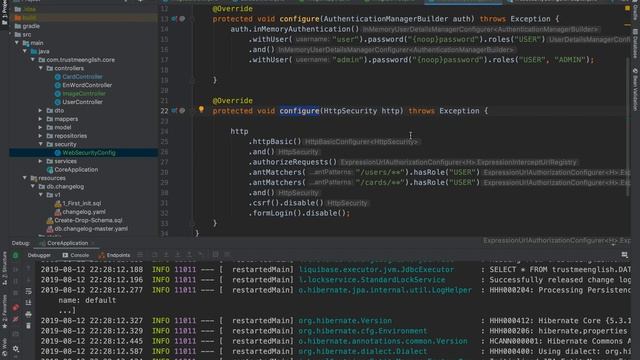Collapse the db.changelog folder
Image resolution: width=640 pixels, height=360 pixels.
tap(33, 187)
